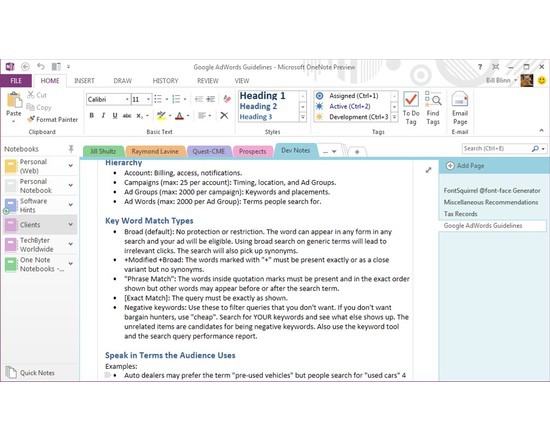Open FontSquirrel @font-face Generator page
The width and height of the screenshot is (550, 440).
492,191
